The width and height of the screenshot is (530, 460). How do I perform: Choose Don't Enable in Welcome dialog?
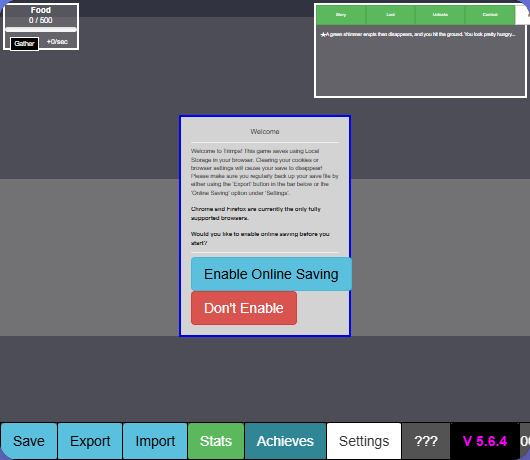[244, 308]
